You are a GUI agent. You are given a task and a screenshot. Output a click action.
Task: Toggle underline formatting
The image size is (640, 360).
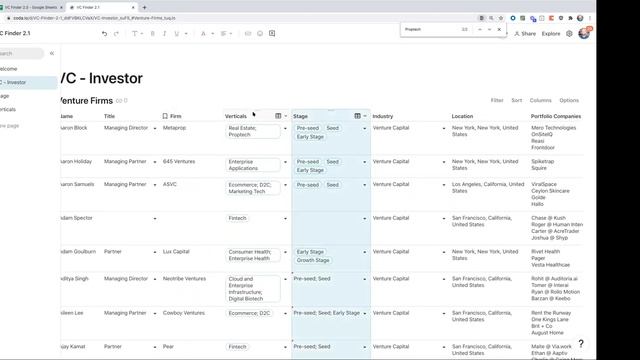(x=177, y=33)
